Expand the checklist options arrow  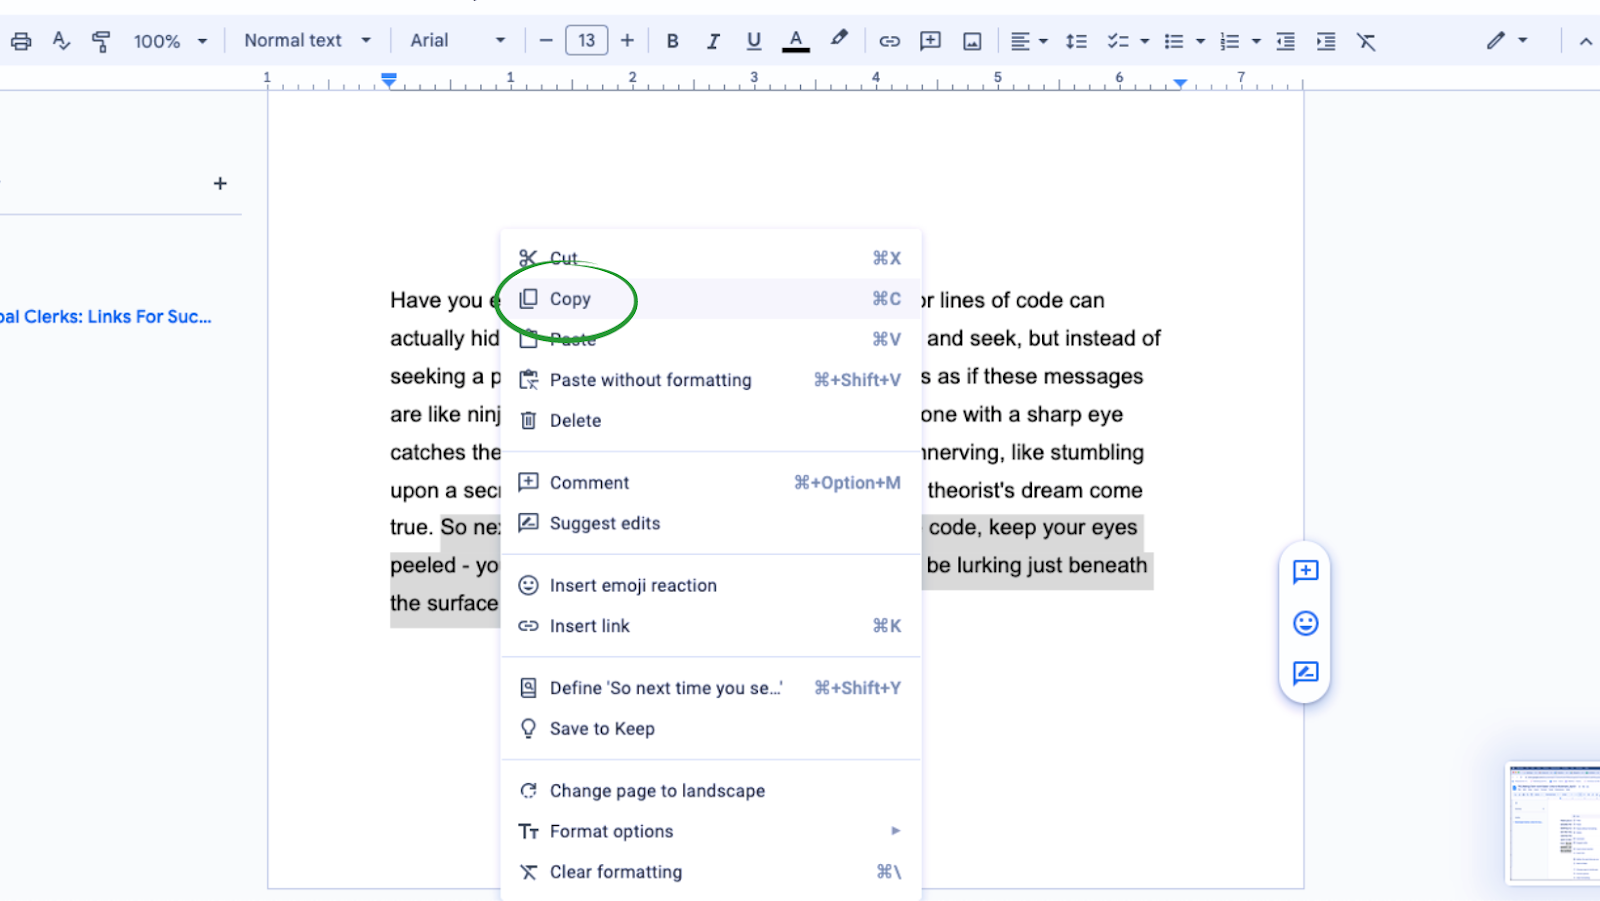(x=1144, y=41)
